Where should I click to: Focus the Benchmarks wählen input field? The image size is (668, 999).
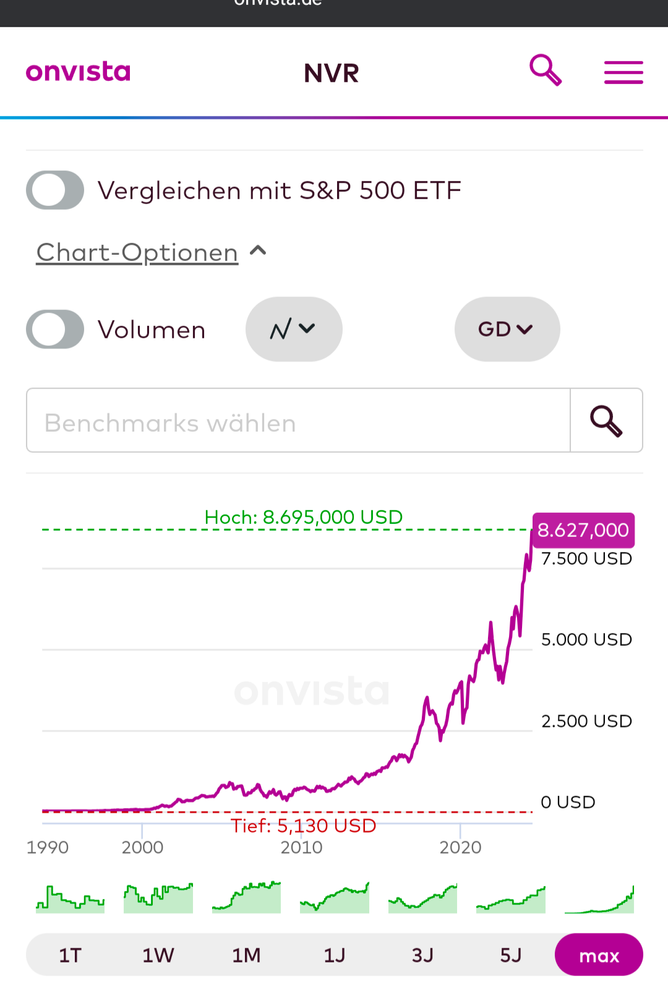tap(298, 421)
